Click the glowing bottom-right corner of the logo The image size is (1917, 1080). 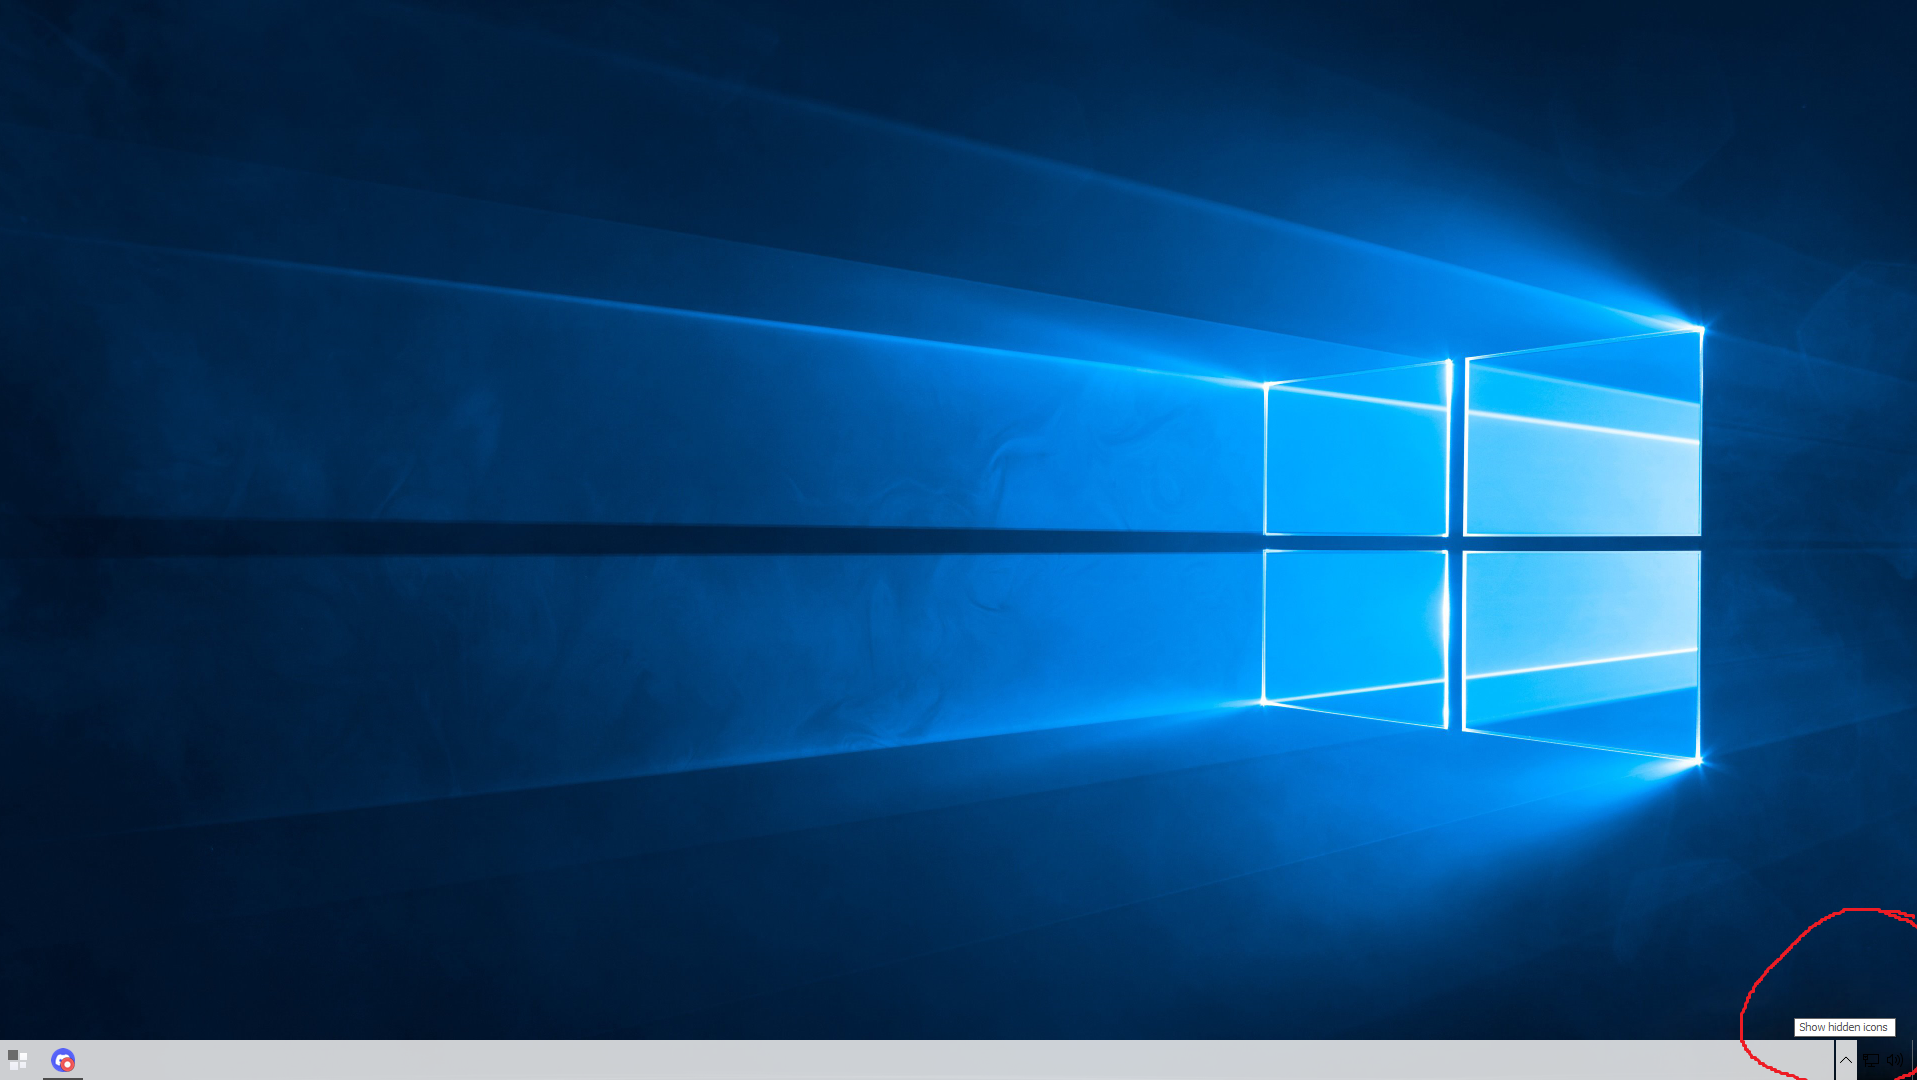(x=1698, y=761)
